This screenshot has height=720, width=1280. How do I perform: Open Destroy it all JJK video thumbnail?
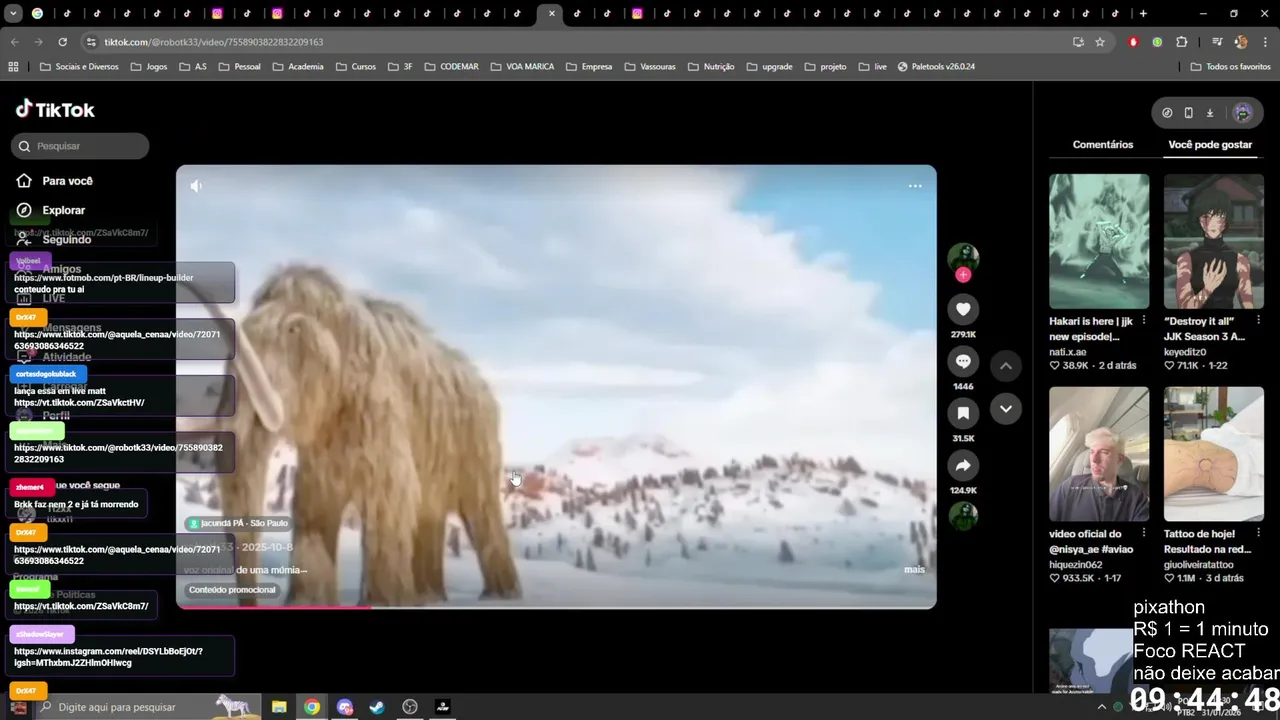[1214, 241]
